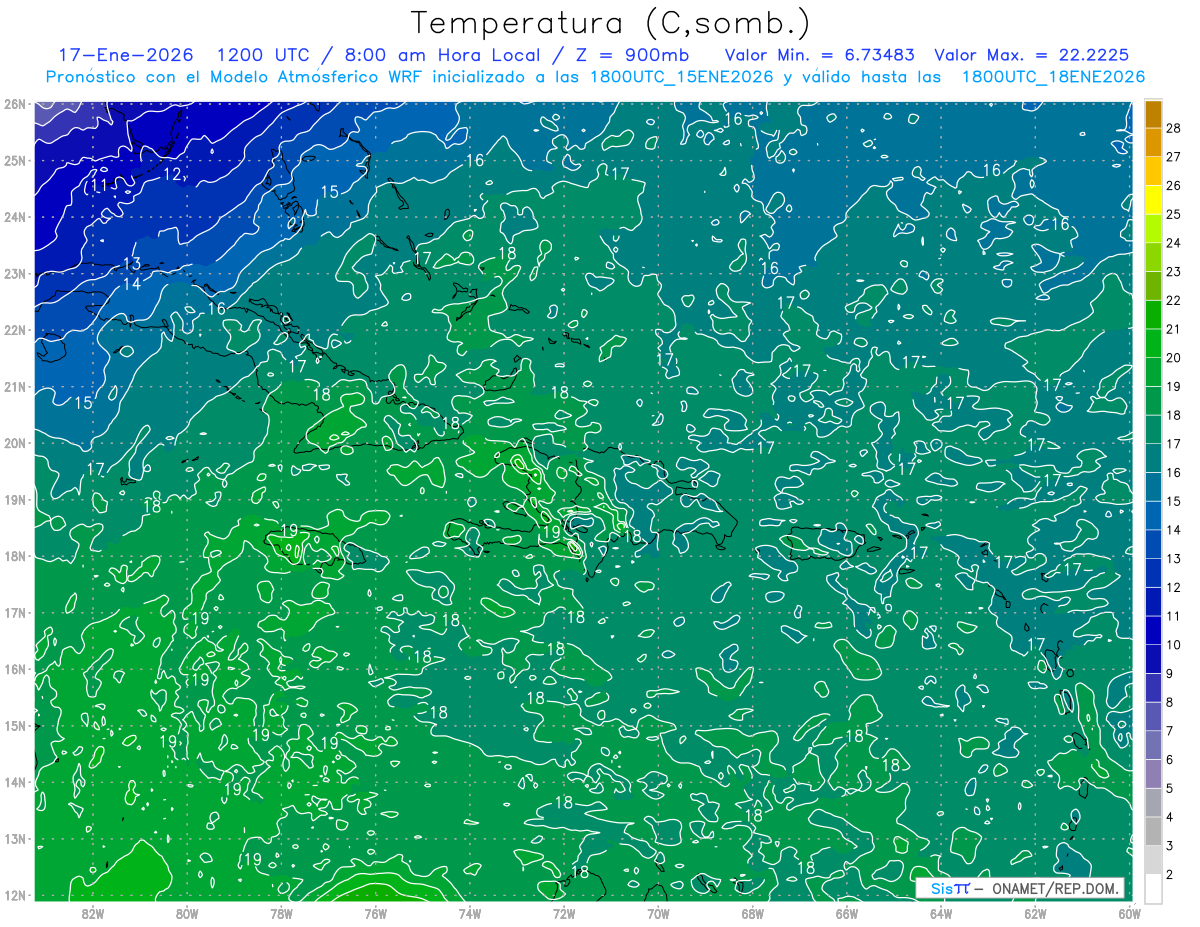Click the 'SisTT – ONAMET/REP.DOM.' credit label
Image resolution: width=1200 pixels, height=927 pixels.
point(1020,889)
